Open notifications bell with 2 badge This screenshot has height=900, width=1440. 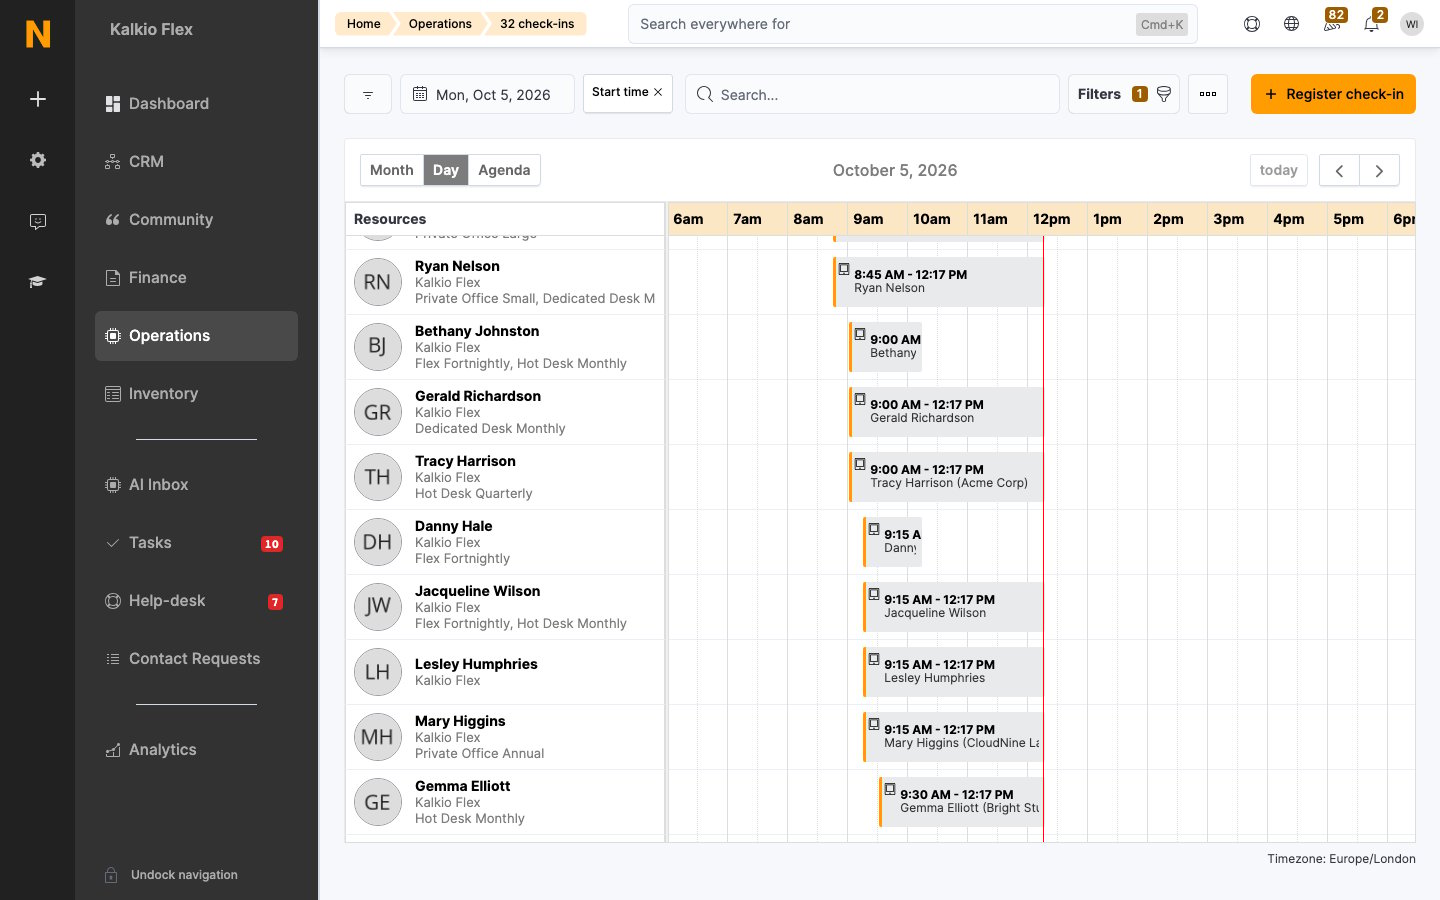point(1372,23)
